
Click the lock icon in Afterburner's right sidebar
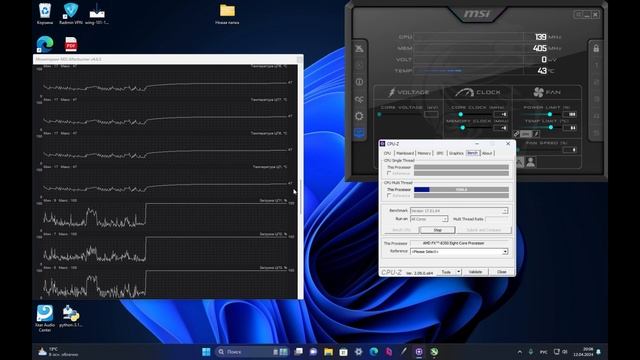[596, 49]
